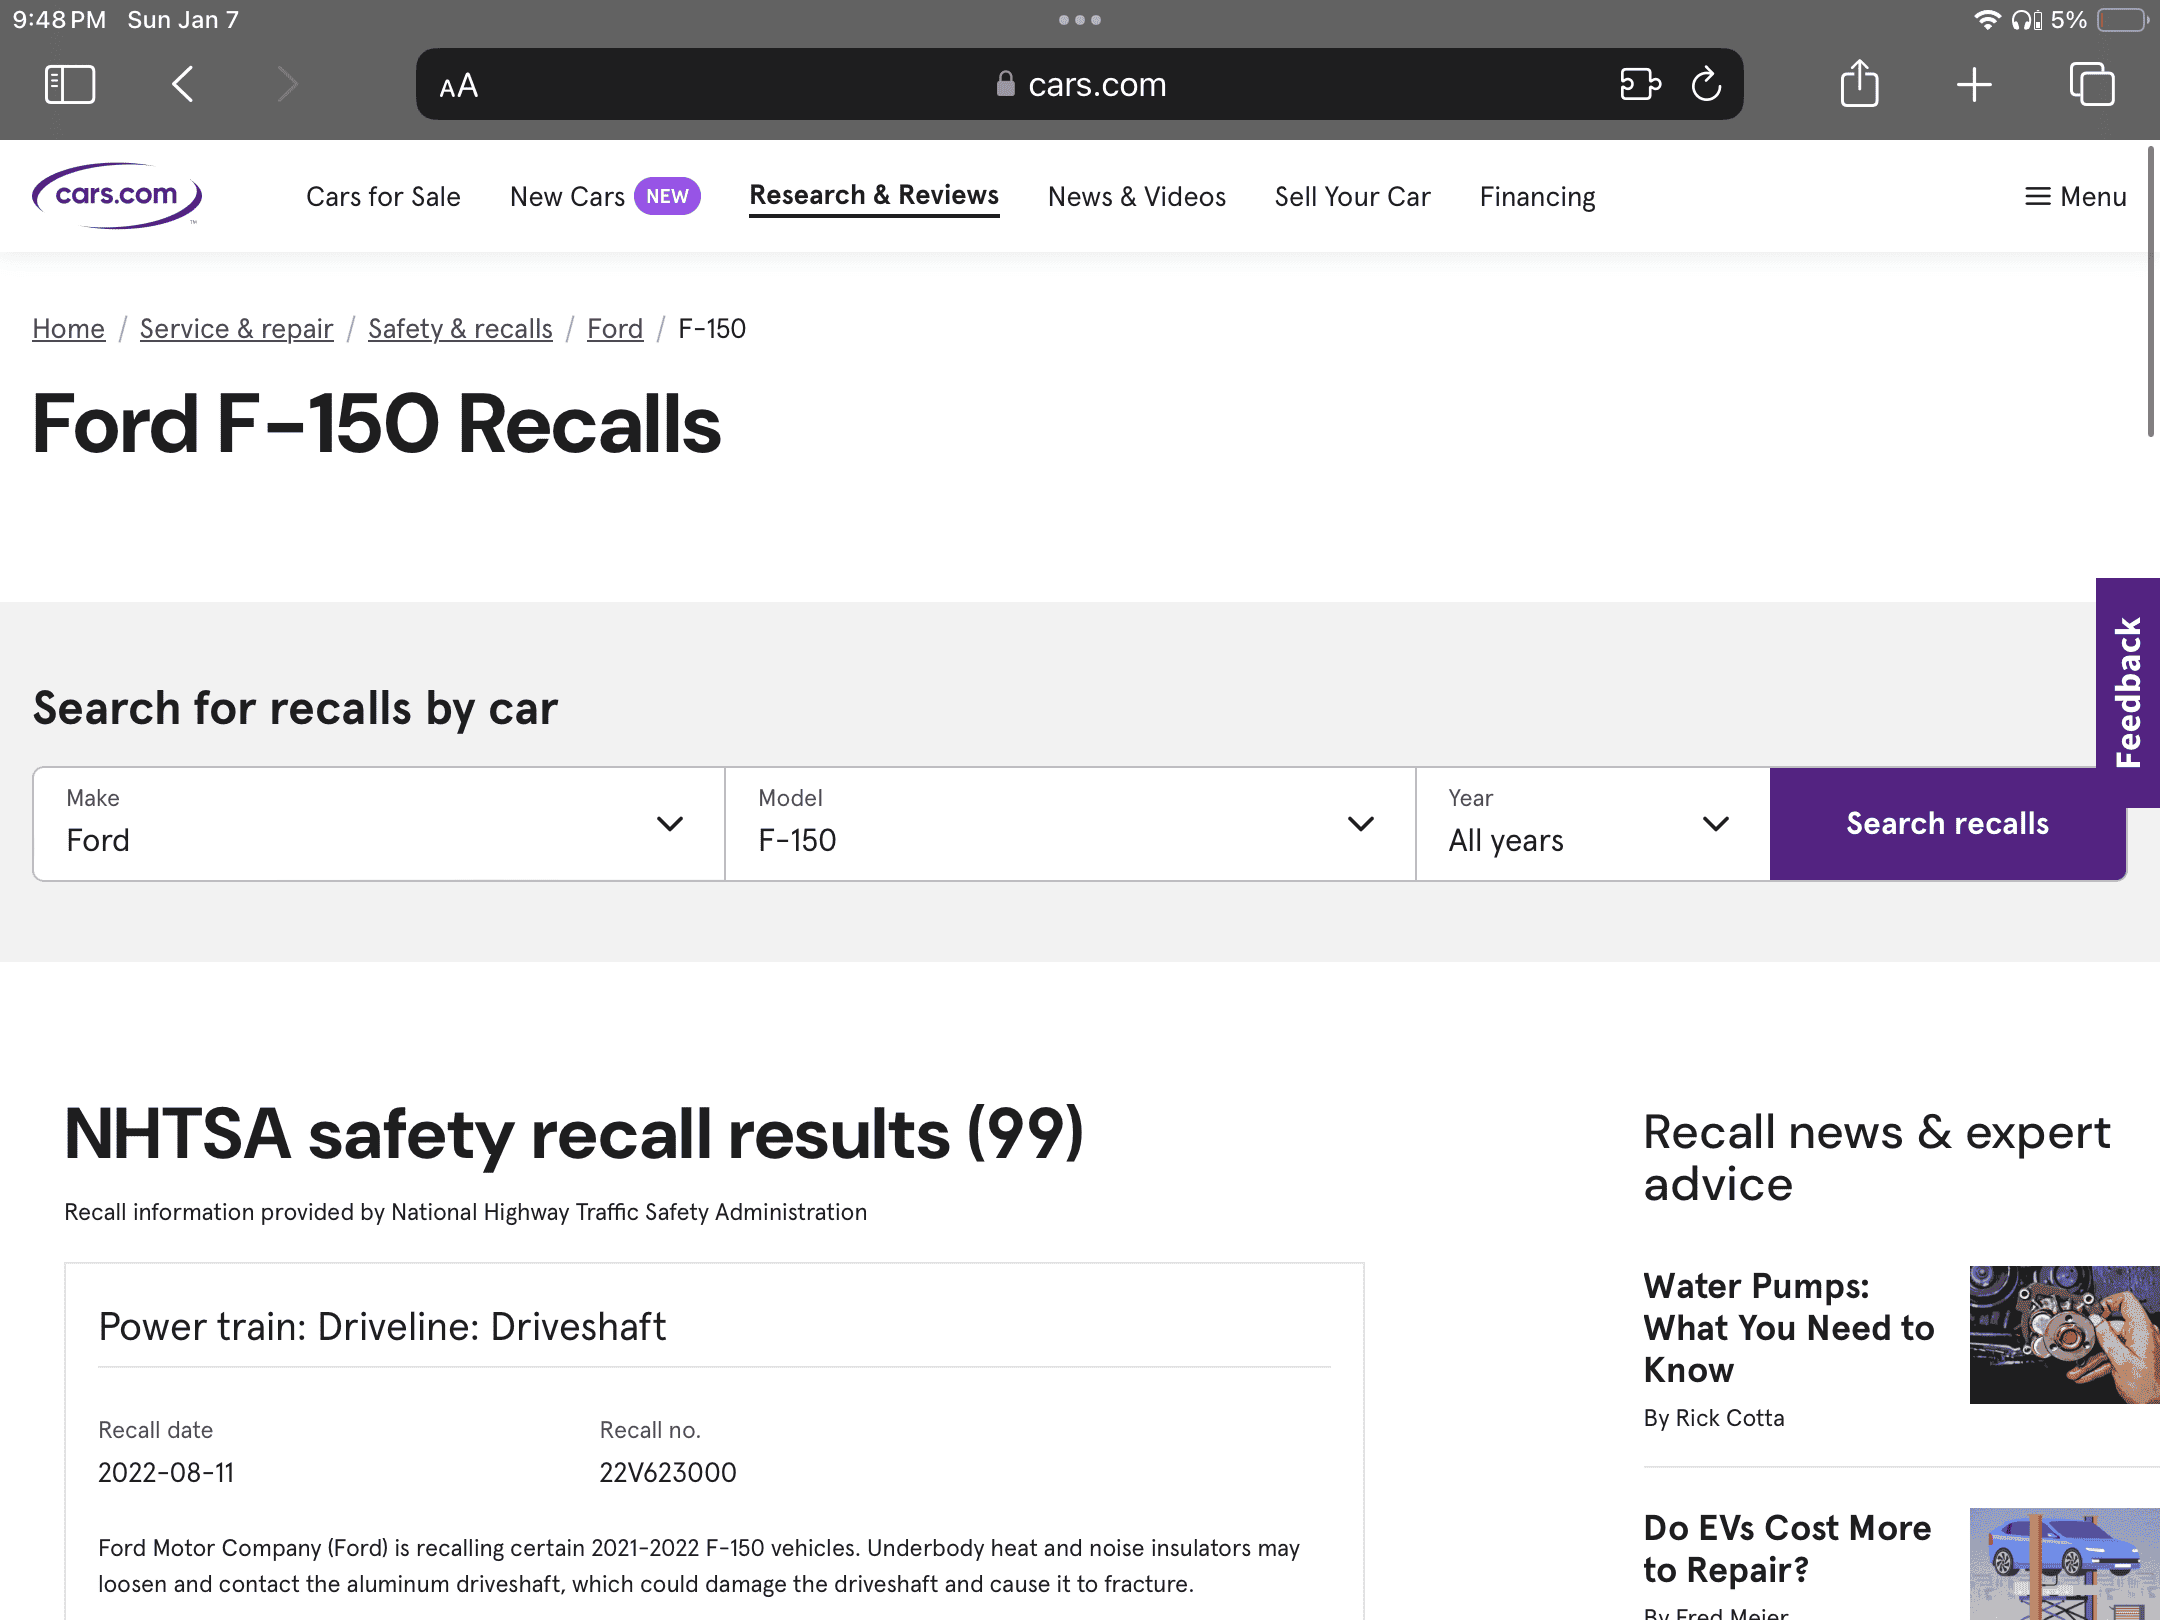Open the Financing navigation item
2160x1620 pixels.
pyautogui.click(x=1537, y=197)
